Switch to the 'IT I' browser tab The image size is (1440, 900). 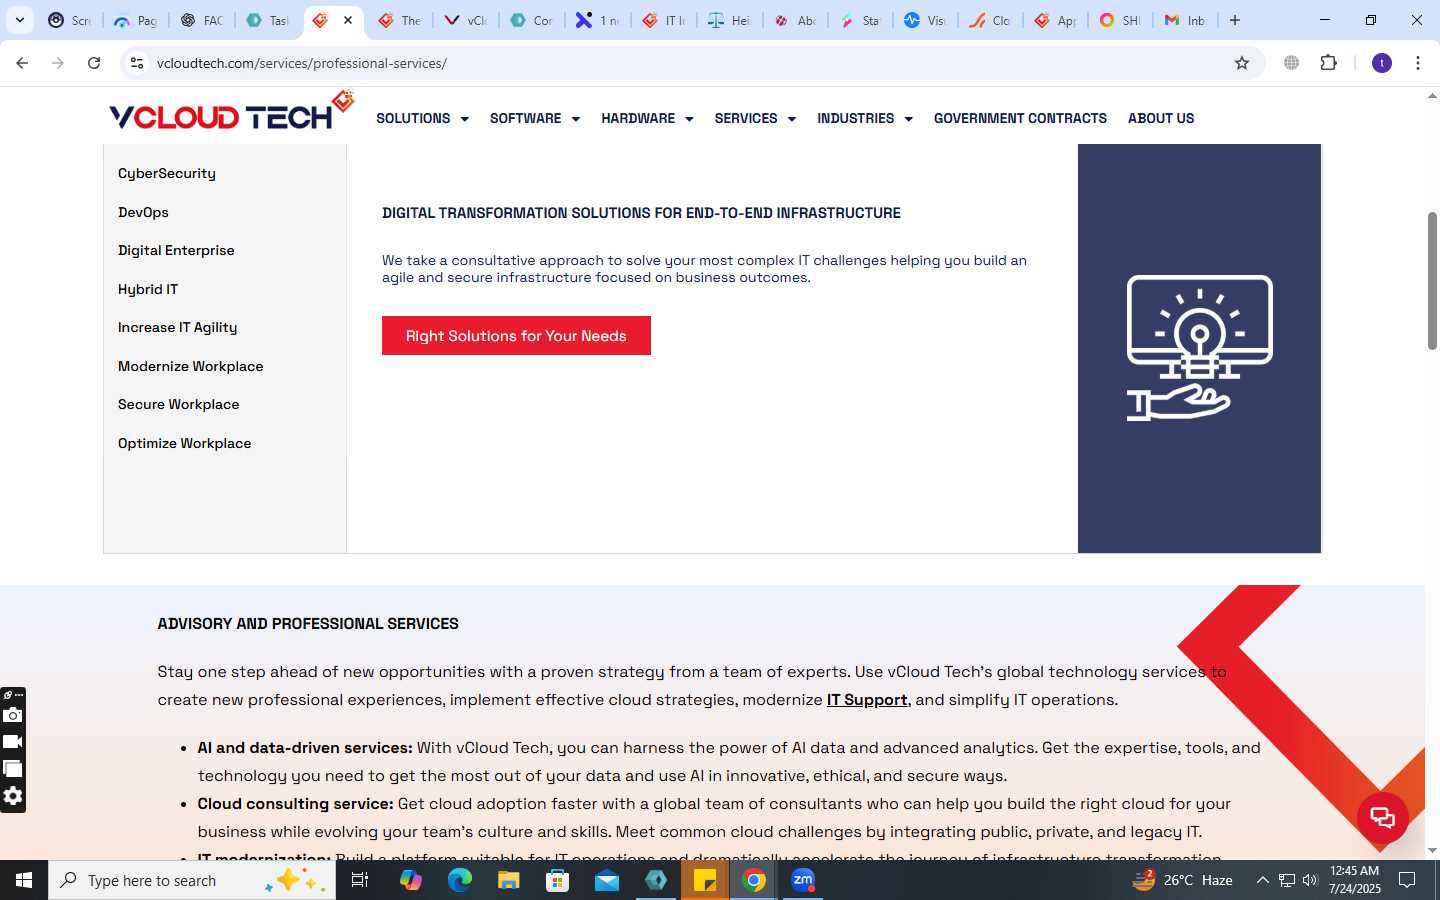click(664, 20)
